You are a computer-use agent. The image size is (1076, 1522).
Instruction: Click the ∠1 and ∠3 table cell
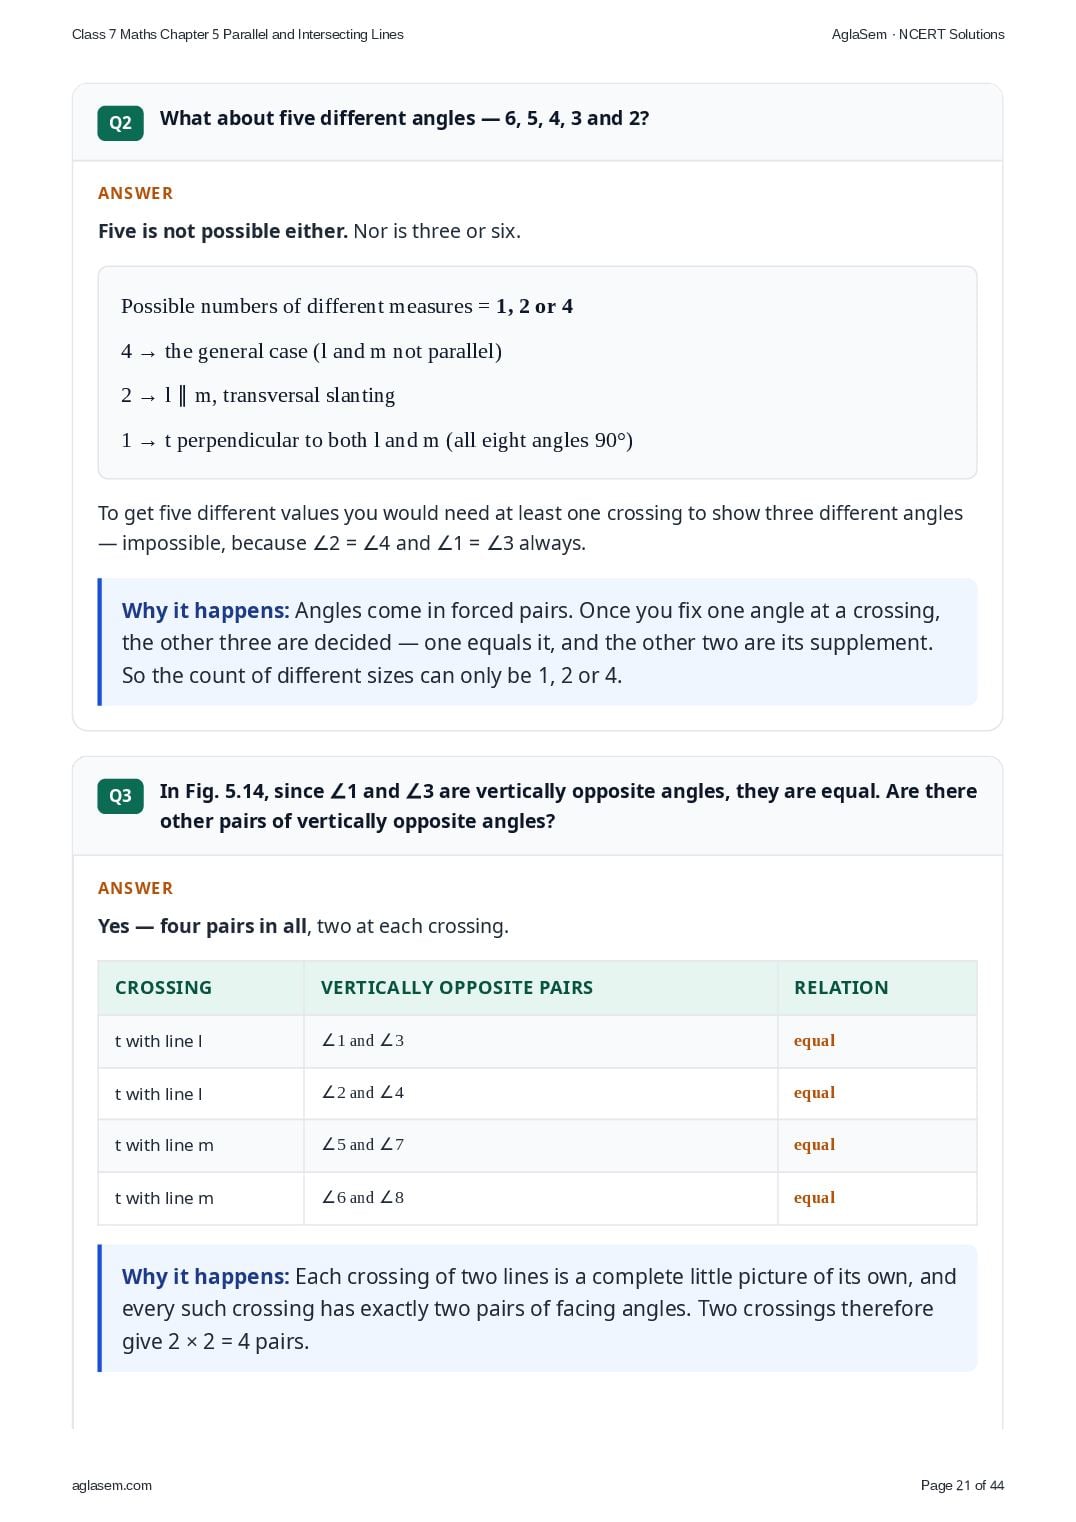[x=541, y=1041]
